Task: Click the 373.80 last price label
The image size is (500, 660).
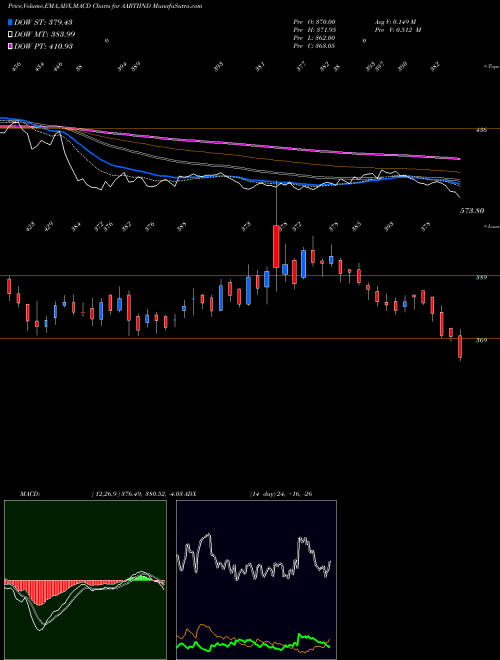Action: tap(472, 210)
